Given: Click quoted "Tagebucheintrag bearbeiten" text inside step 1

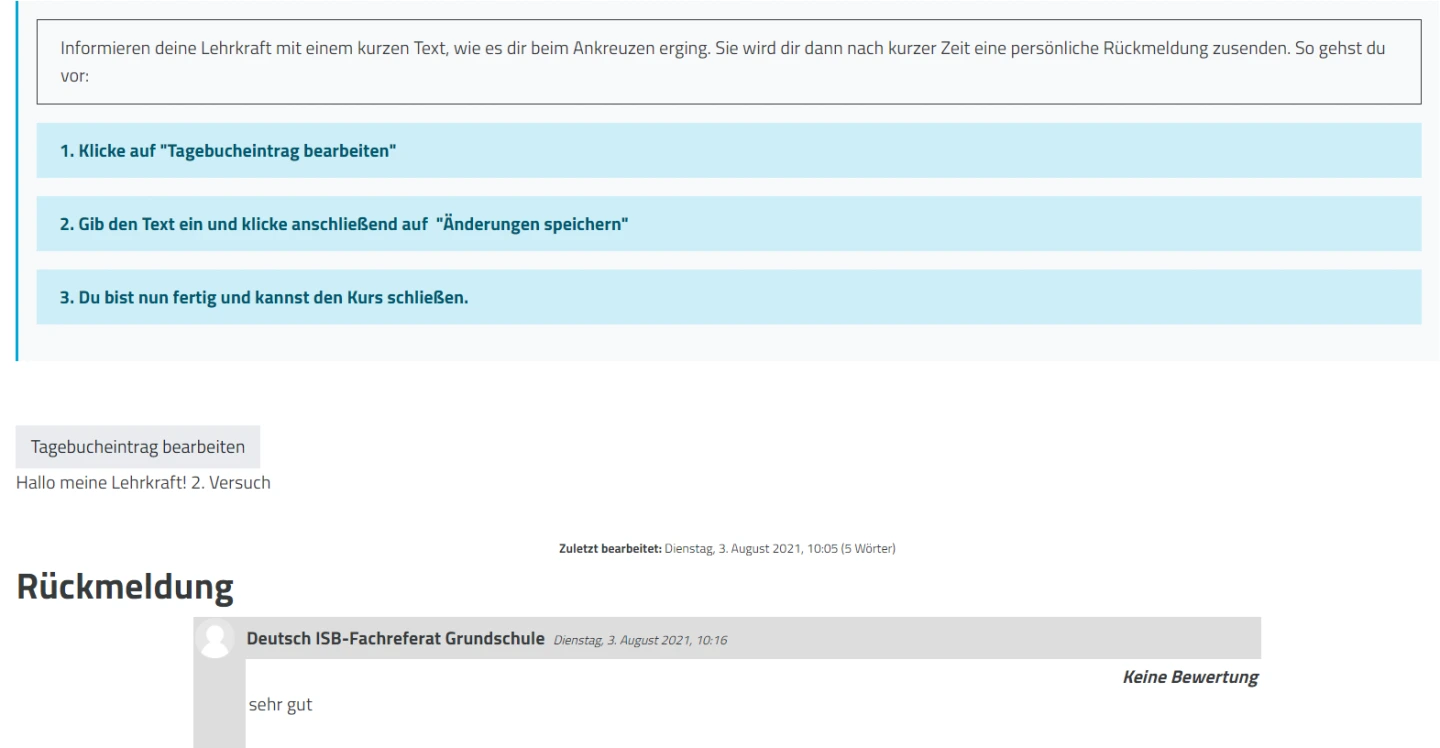Looking at the screenshot, I should coord(279,151).
